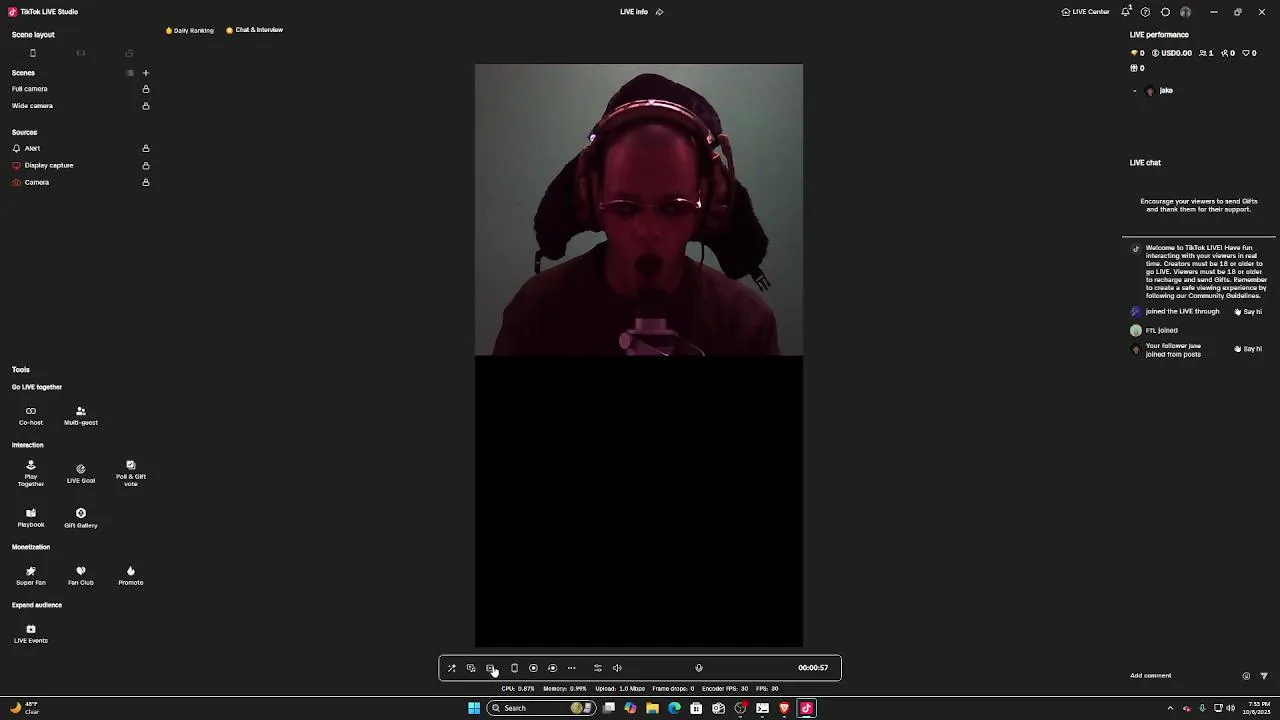Open the LIVE Center
This screenshot has height=720, width=1280.
tap(1085, 12)
